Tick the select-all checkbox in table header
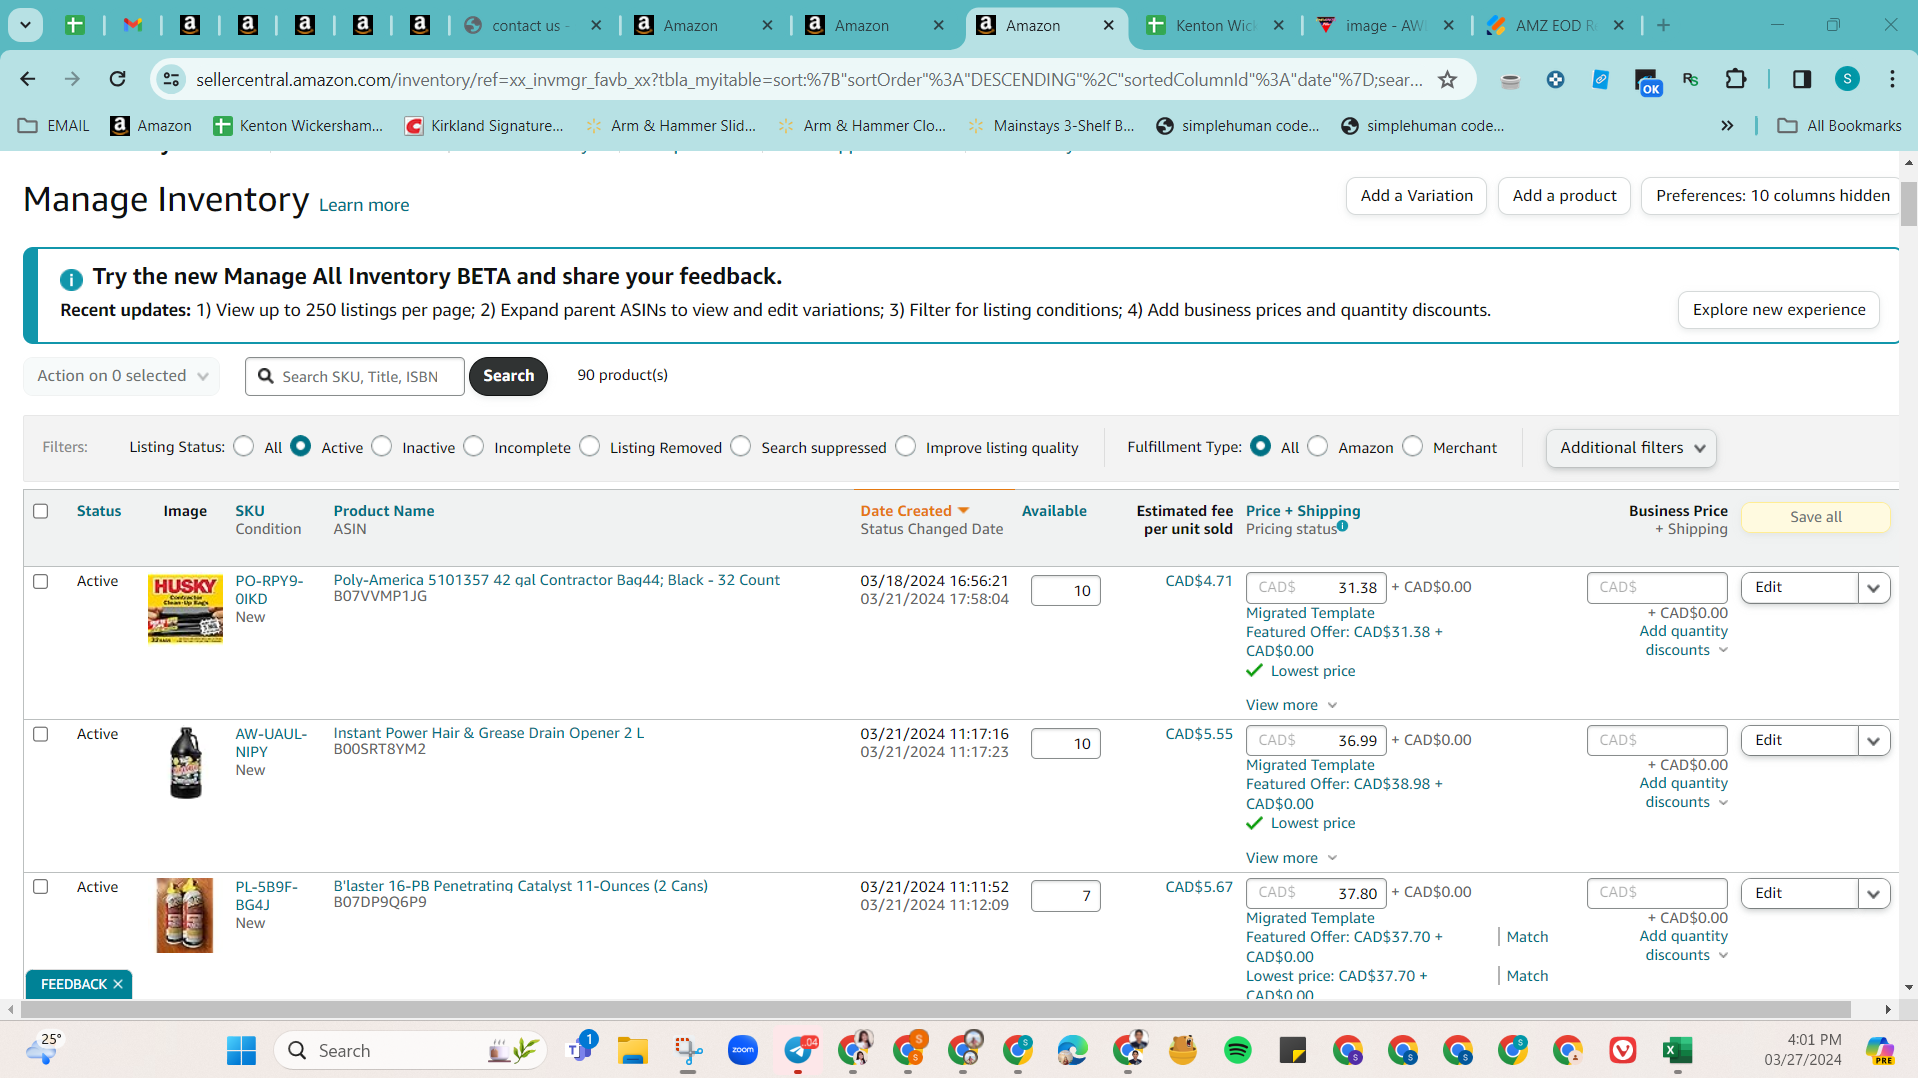The image size is (1918, 1078). pos(40,511)
